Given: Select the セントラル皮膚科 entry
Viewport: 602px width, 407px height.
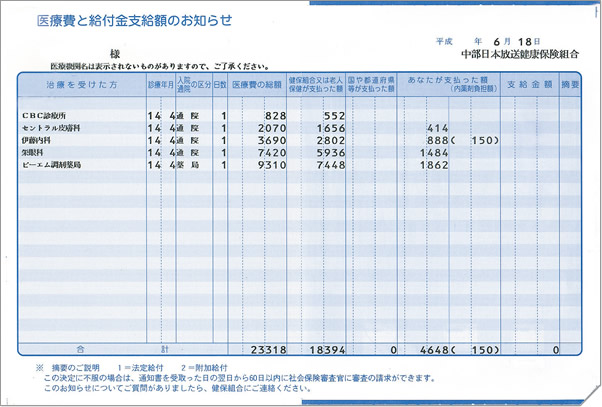Looking at the screenshot, I should pyautogui.click(x=58, y=129).
